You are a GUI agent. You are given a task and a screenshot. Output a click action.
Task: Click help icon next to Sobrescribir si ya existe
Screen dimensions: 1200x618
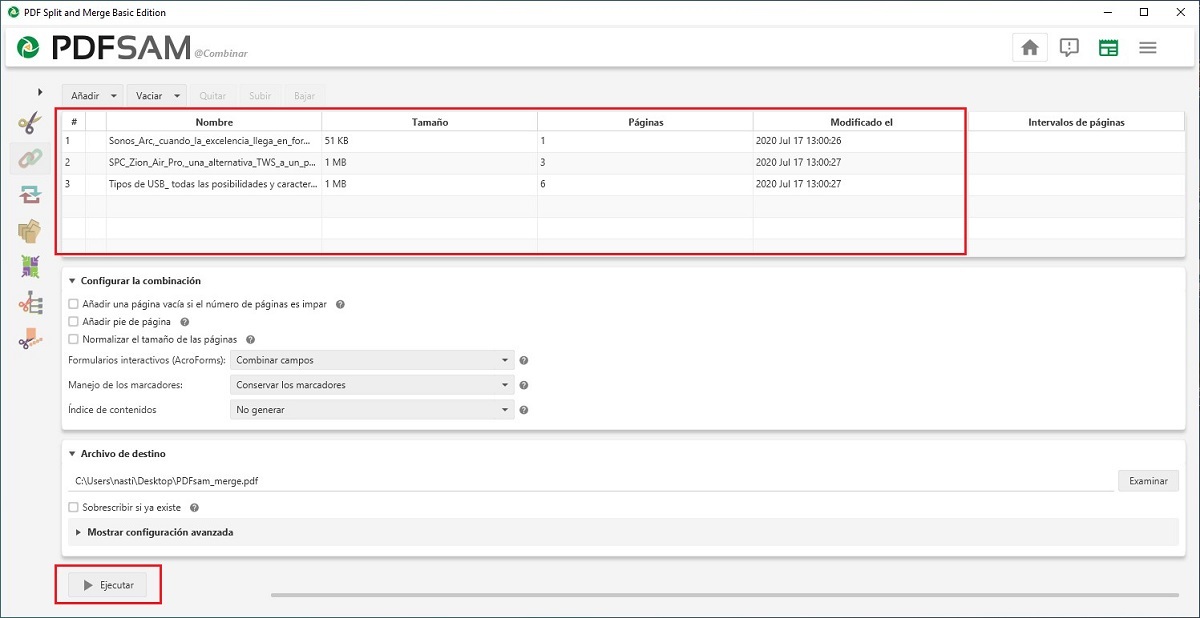tap(194, 508)
